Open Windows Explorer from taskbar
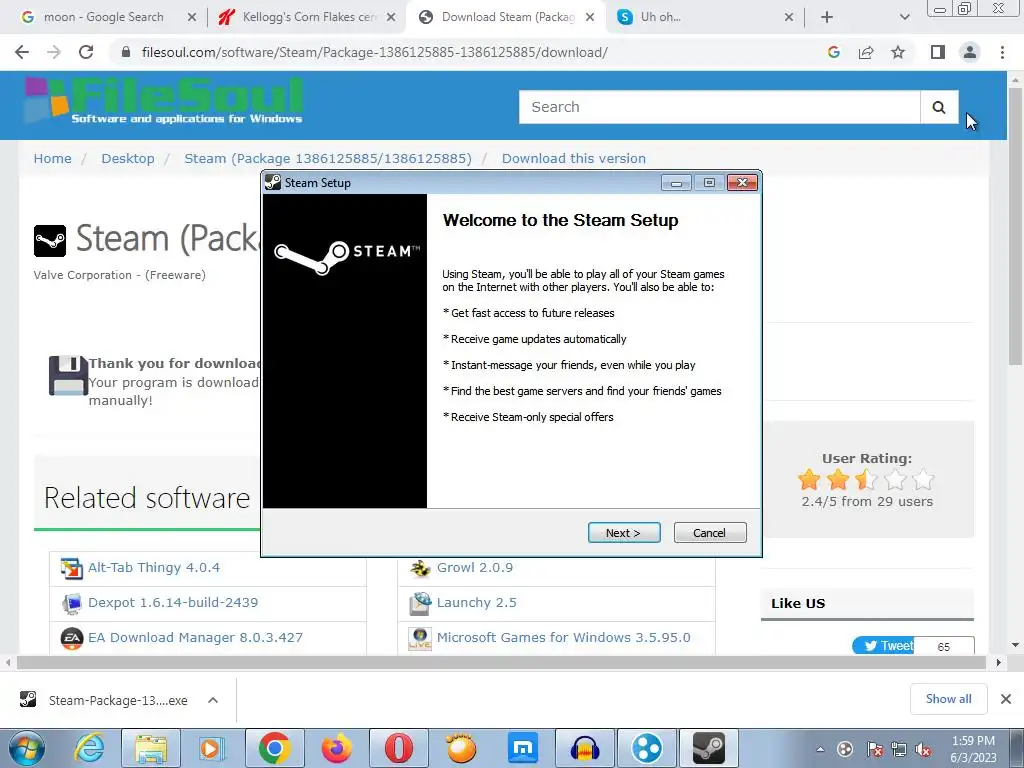This screenshot has width=1024, height=768. tap(151, 748)
